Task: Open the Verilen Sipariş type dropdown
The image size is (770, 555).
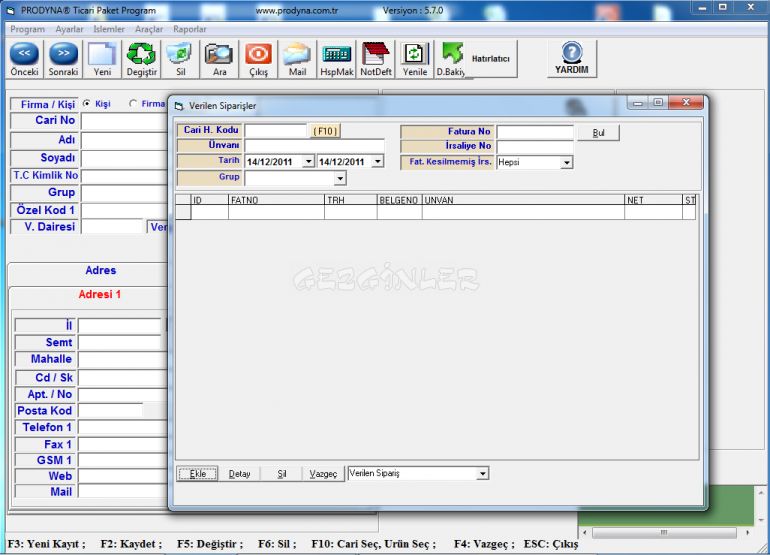Action: point(483,473)
